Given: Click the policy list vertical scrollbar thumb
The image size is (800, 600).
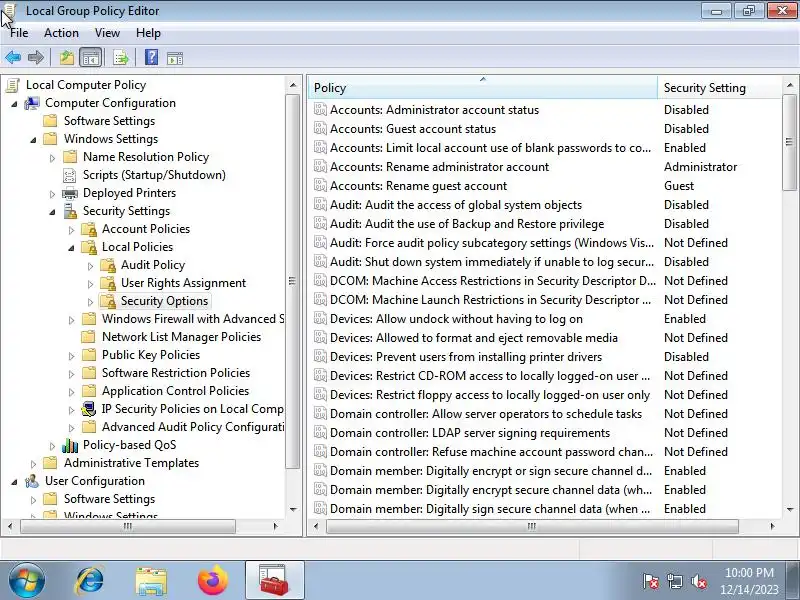Looking at the screenshot, I should point(789,142).
